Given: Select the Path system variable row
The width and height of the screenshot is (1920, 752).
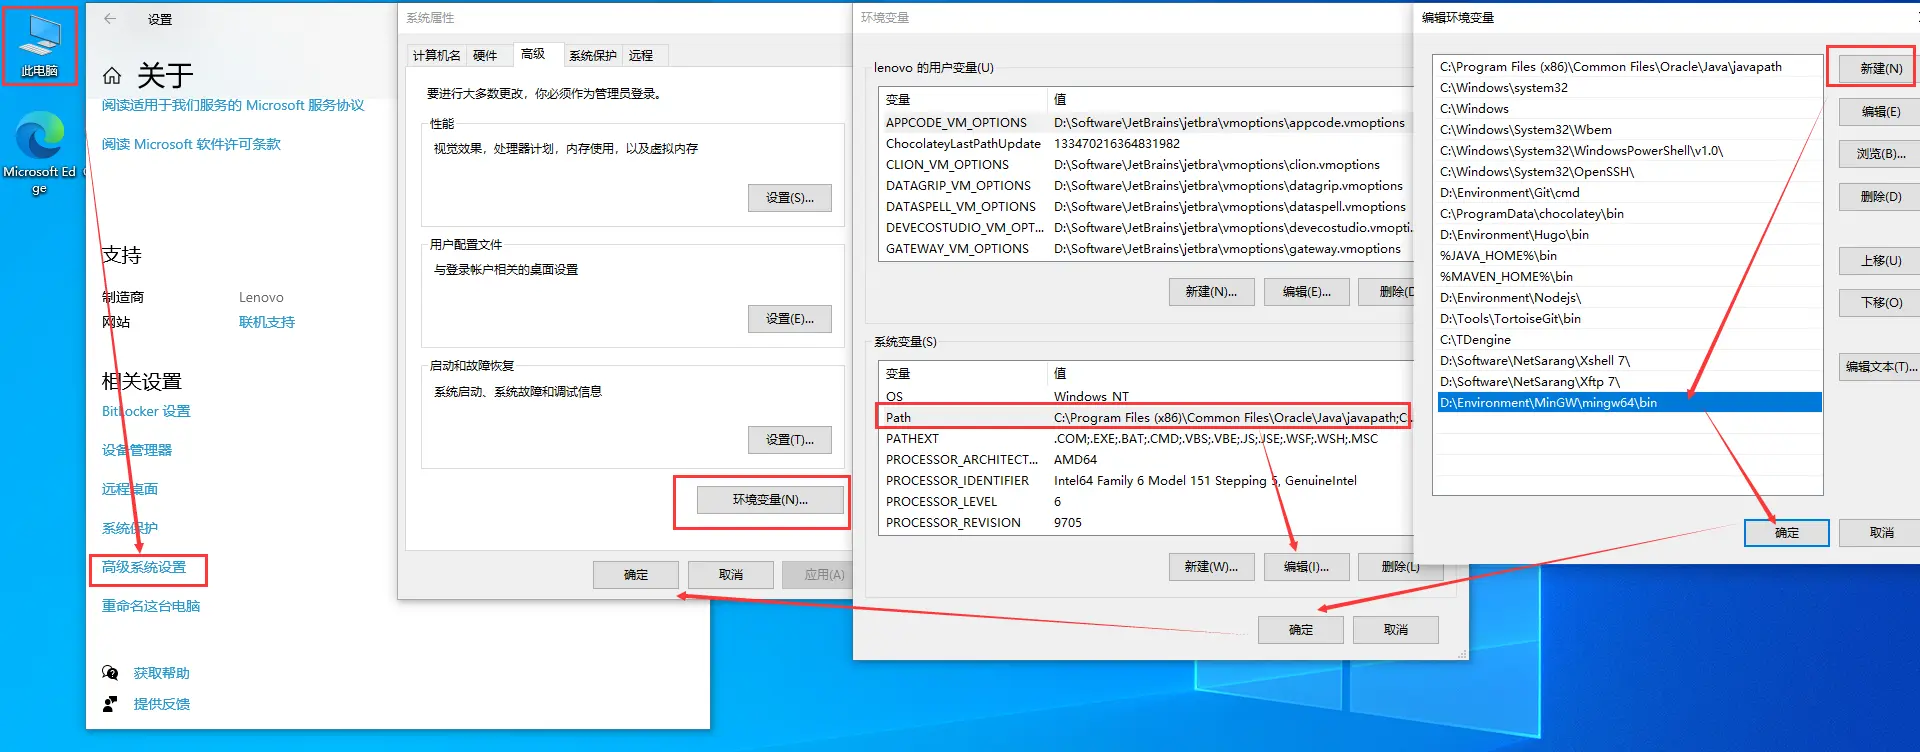Looking at the screenshot, I should tap(1146, 418).
